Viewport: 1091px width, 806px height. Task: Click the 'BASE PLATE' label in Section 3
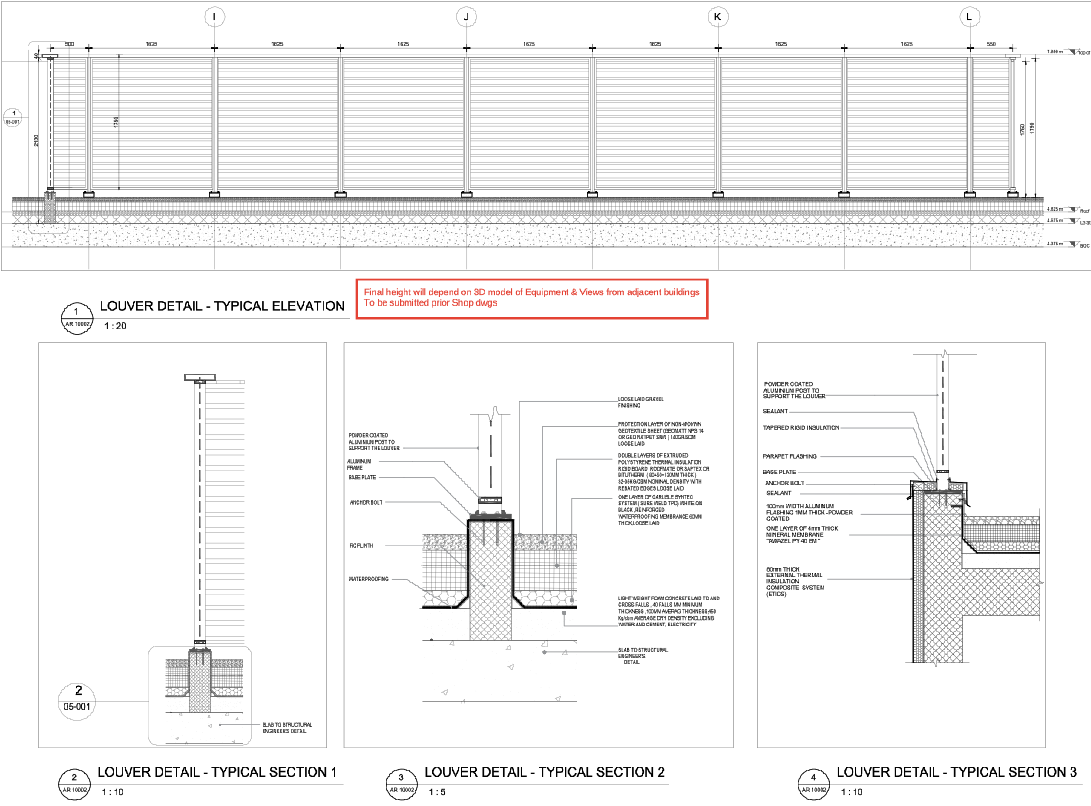point(779,472)
